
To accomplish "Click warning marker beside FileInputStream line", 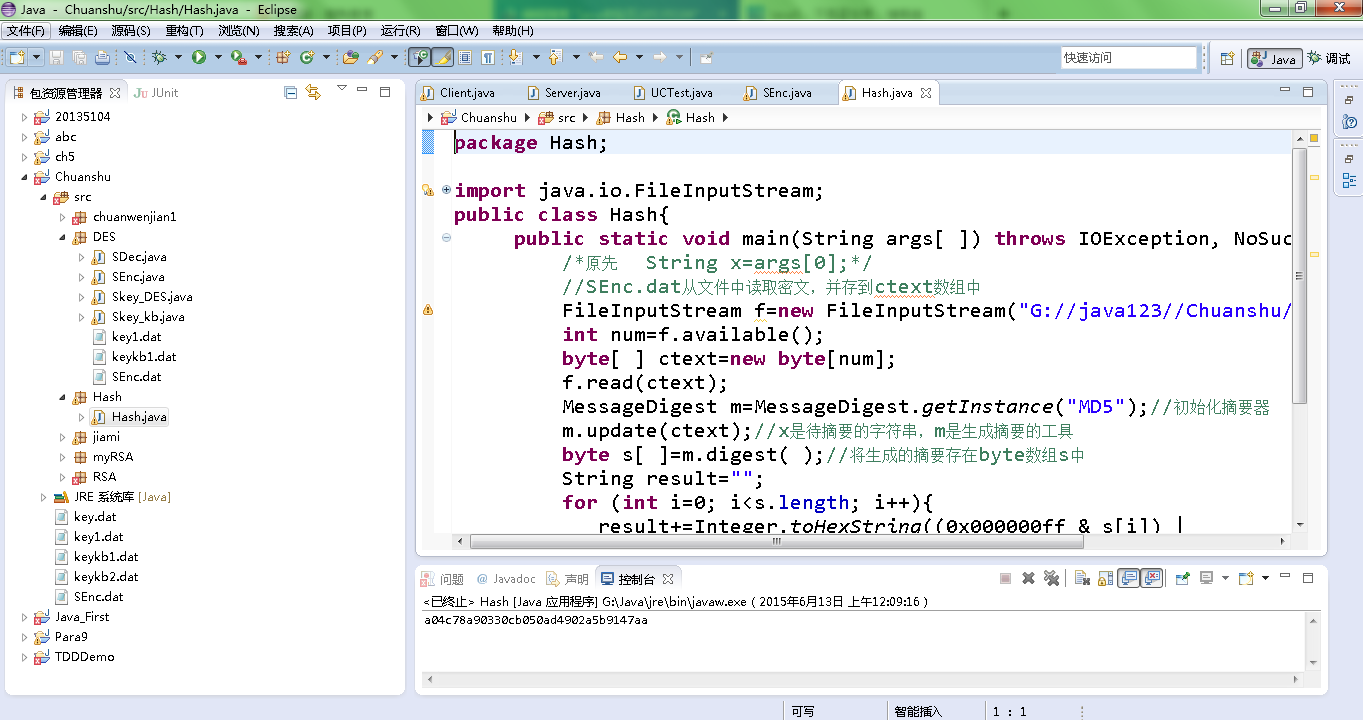I will pyautogui.click(x=428, y=310).
